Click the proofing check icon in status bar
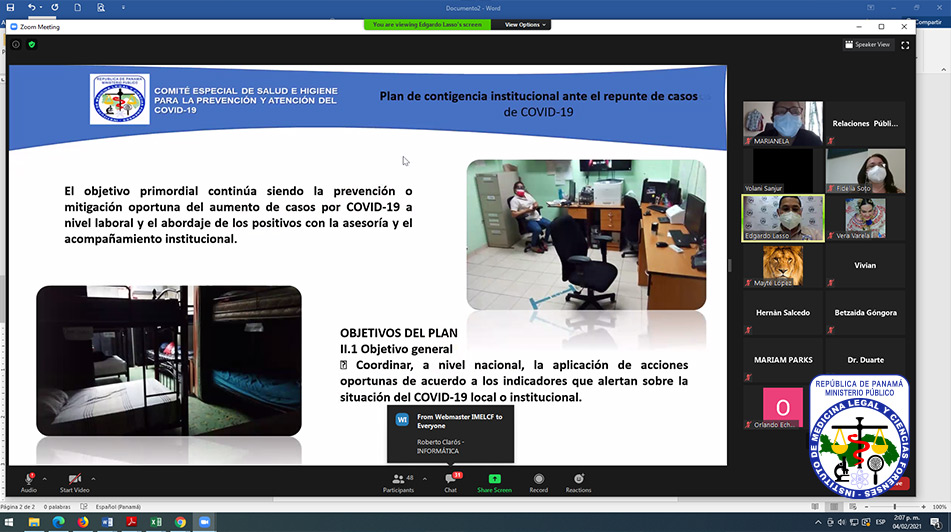The width and height of the screenshot is (951, 532). tap(84, 507)
